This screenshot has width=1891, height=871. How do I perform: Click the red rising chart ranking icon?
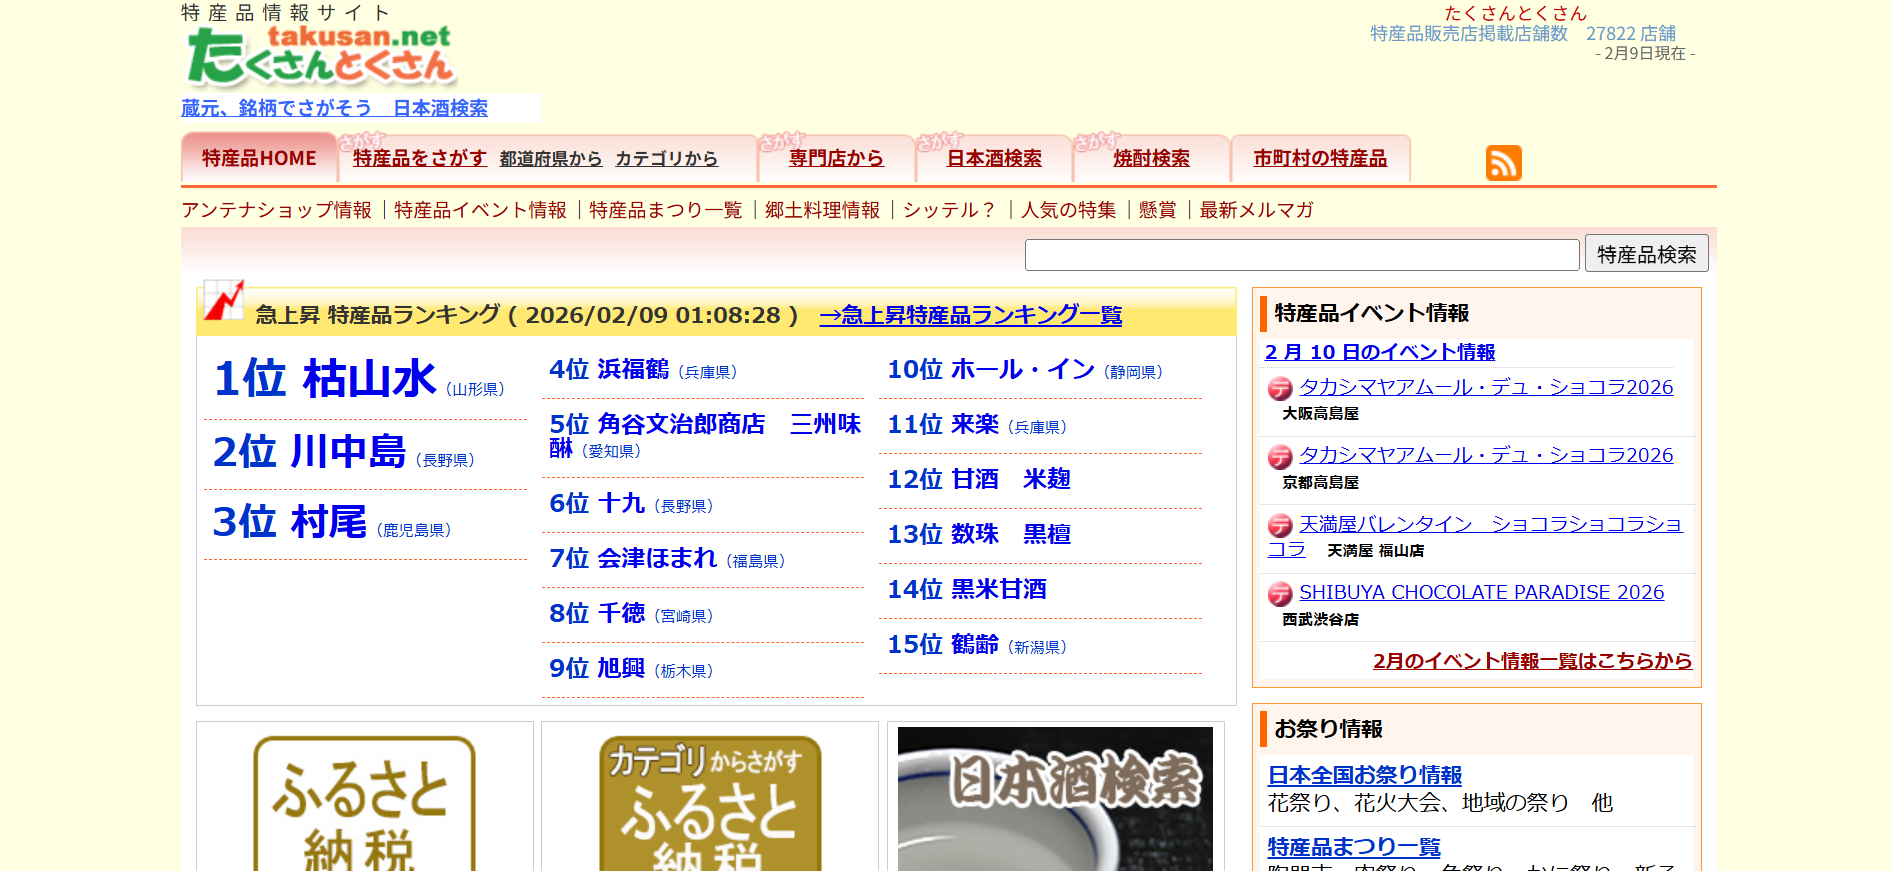pyautogui.click(x=223, y=300)
